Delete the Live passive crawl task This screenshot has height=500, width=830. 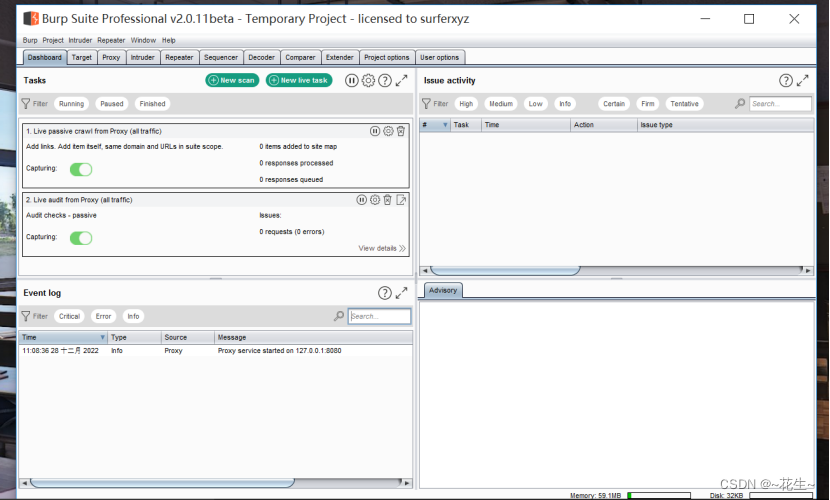click(401, 131)
